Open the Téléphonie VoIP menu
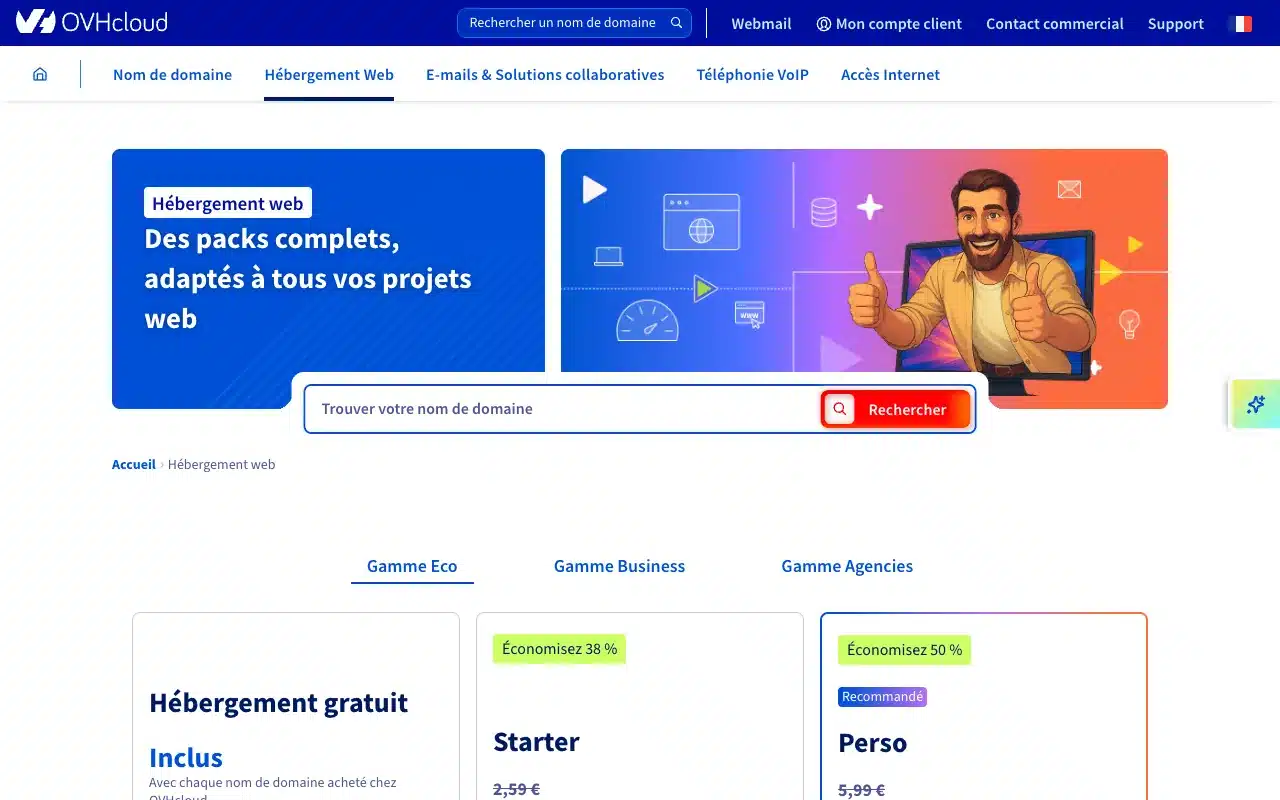The height and width of the screenshot is (800, 1280). 753,74
